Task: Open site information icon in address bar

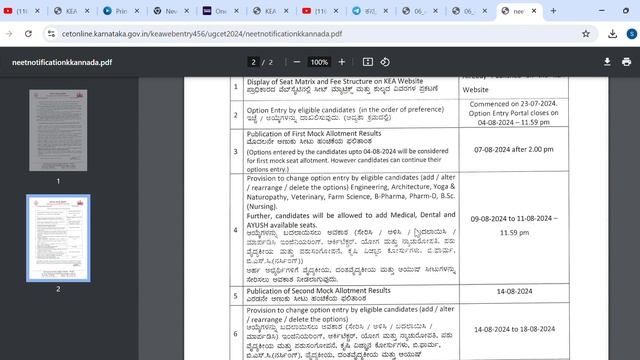Action: tap(51, 34)
